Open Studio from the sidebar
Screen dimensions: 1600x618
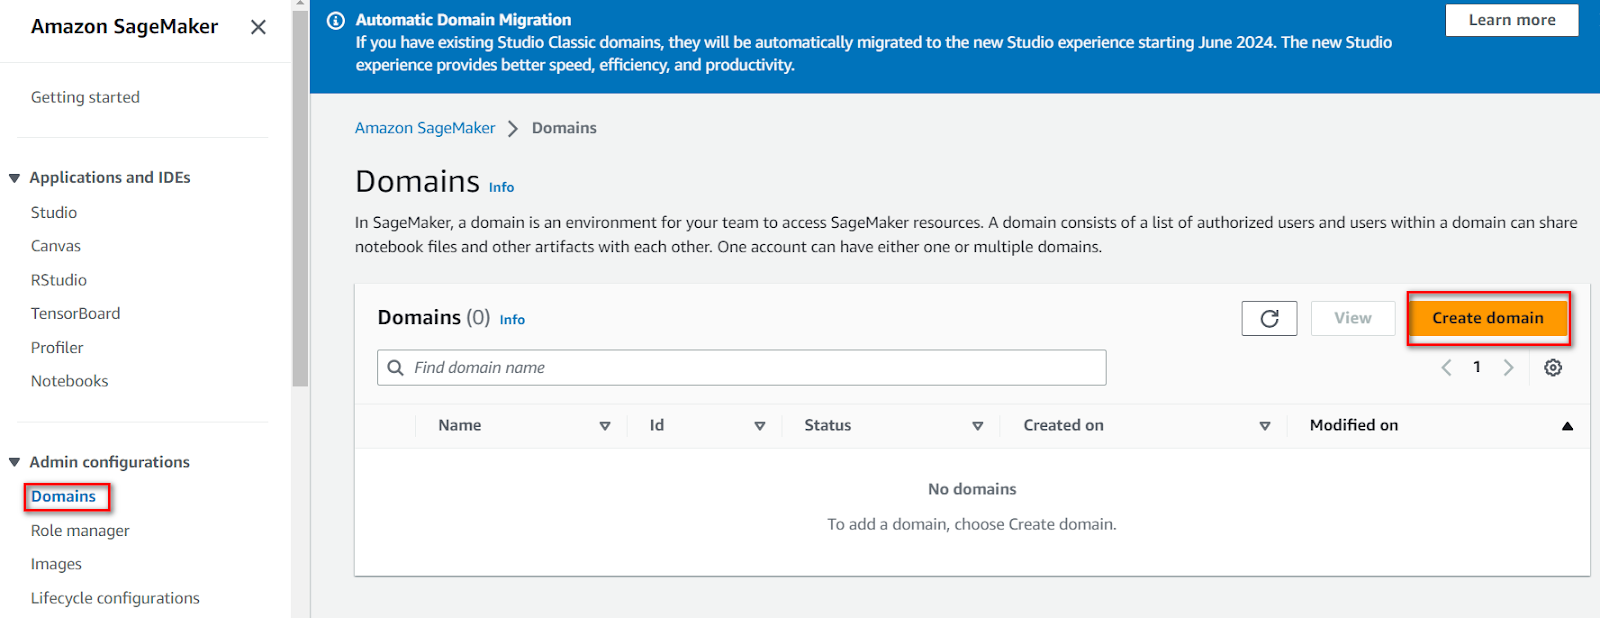pos(54,212)
